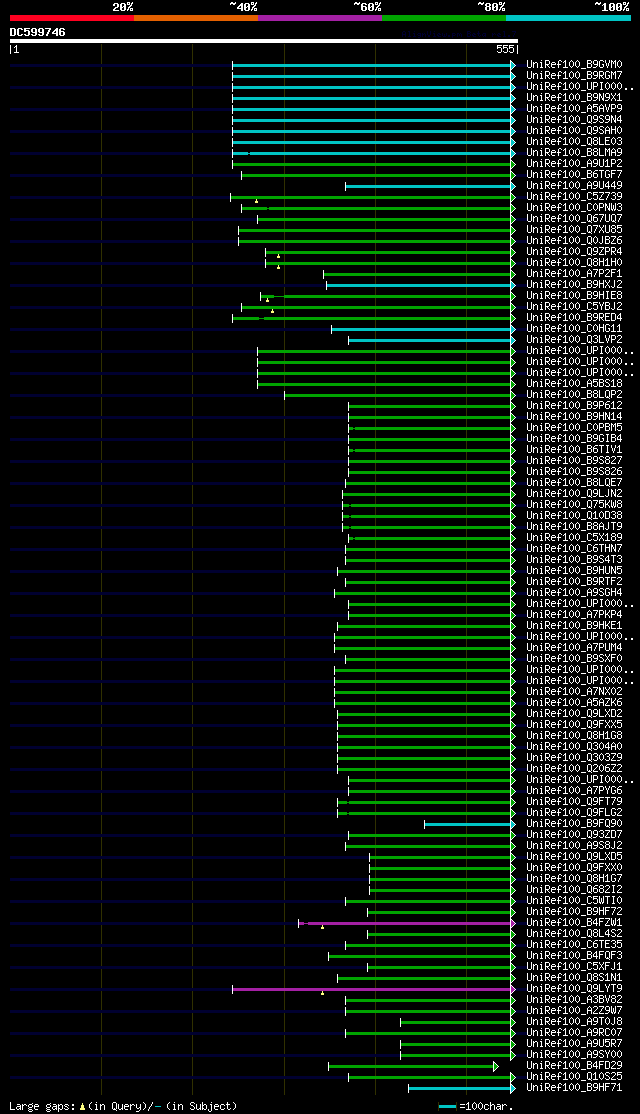This screenshot has width=640, height=1114.
Task: Click the UniRef100_Q0JBZ6 label
Action: tap(575, 242)
